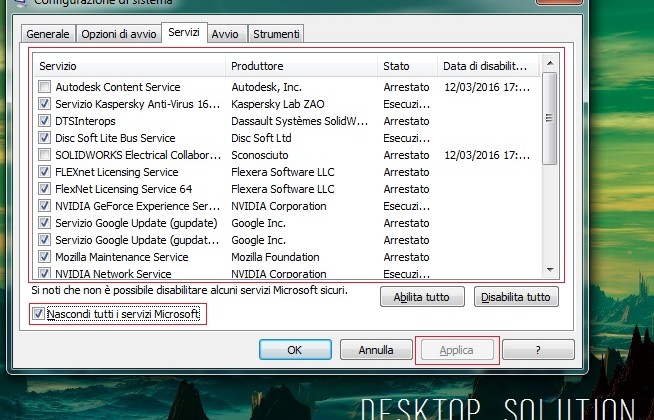Switch to the Generale tab
The width and height of the screenshot is (654, 420).
(x=48, y=34)
